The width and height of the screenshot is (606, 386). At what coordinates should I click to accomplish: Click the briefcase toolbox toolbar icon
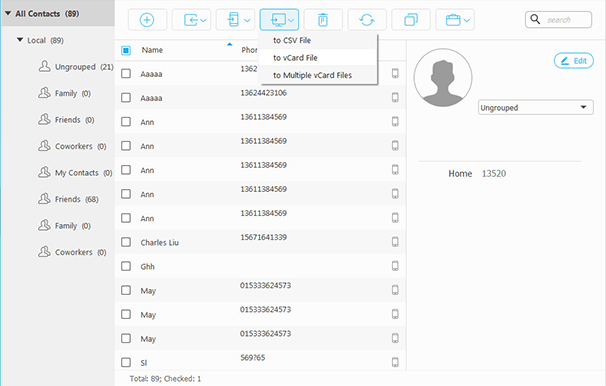point(455,20)
